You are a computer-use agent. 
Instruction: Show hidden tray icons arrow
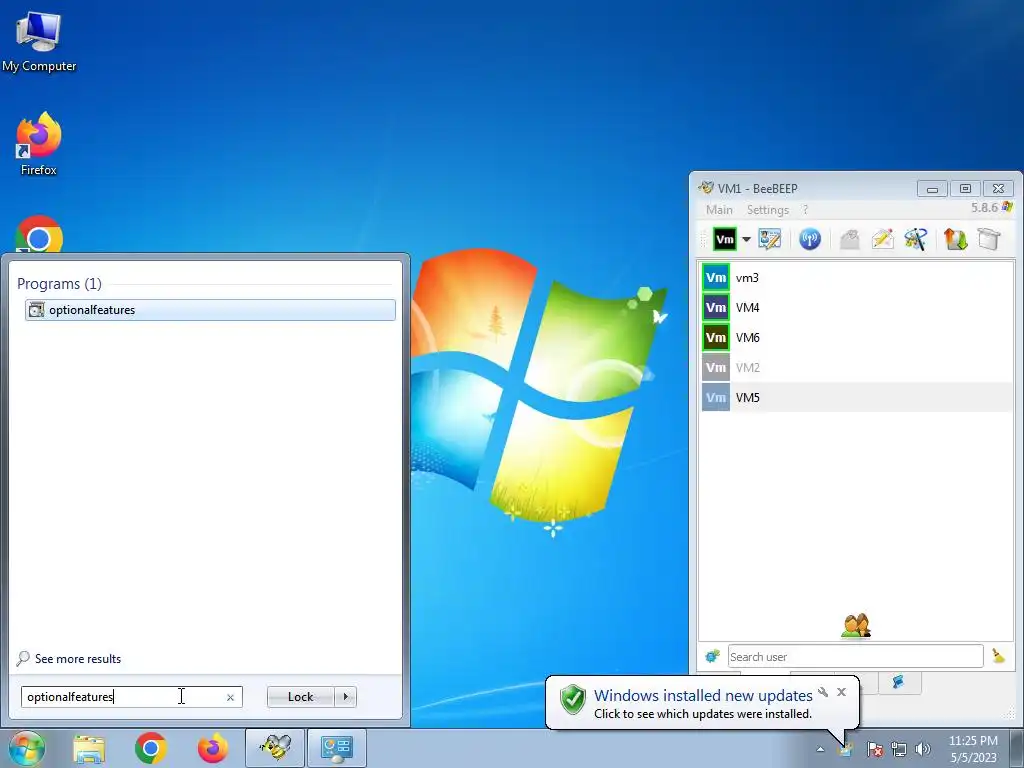tap(820, 749)
